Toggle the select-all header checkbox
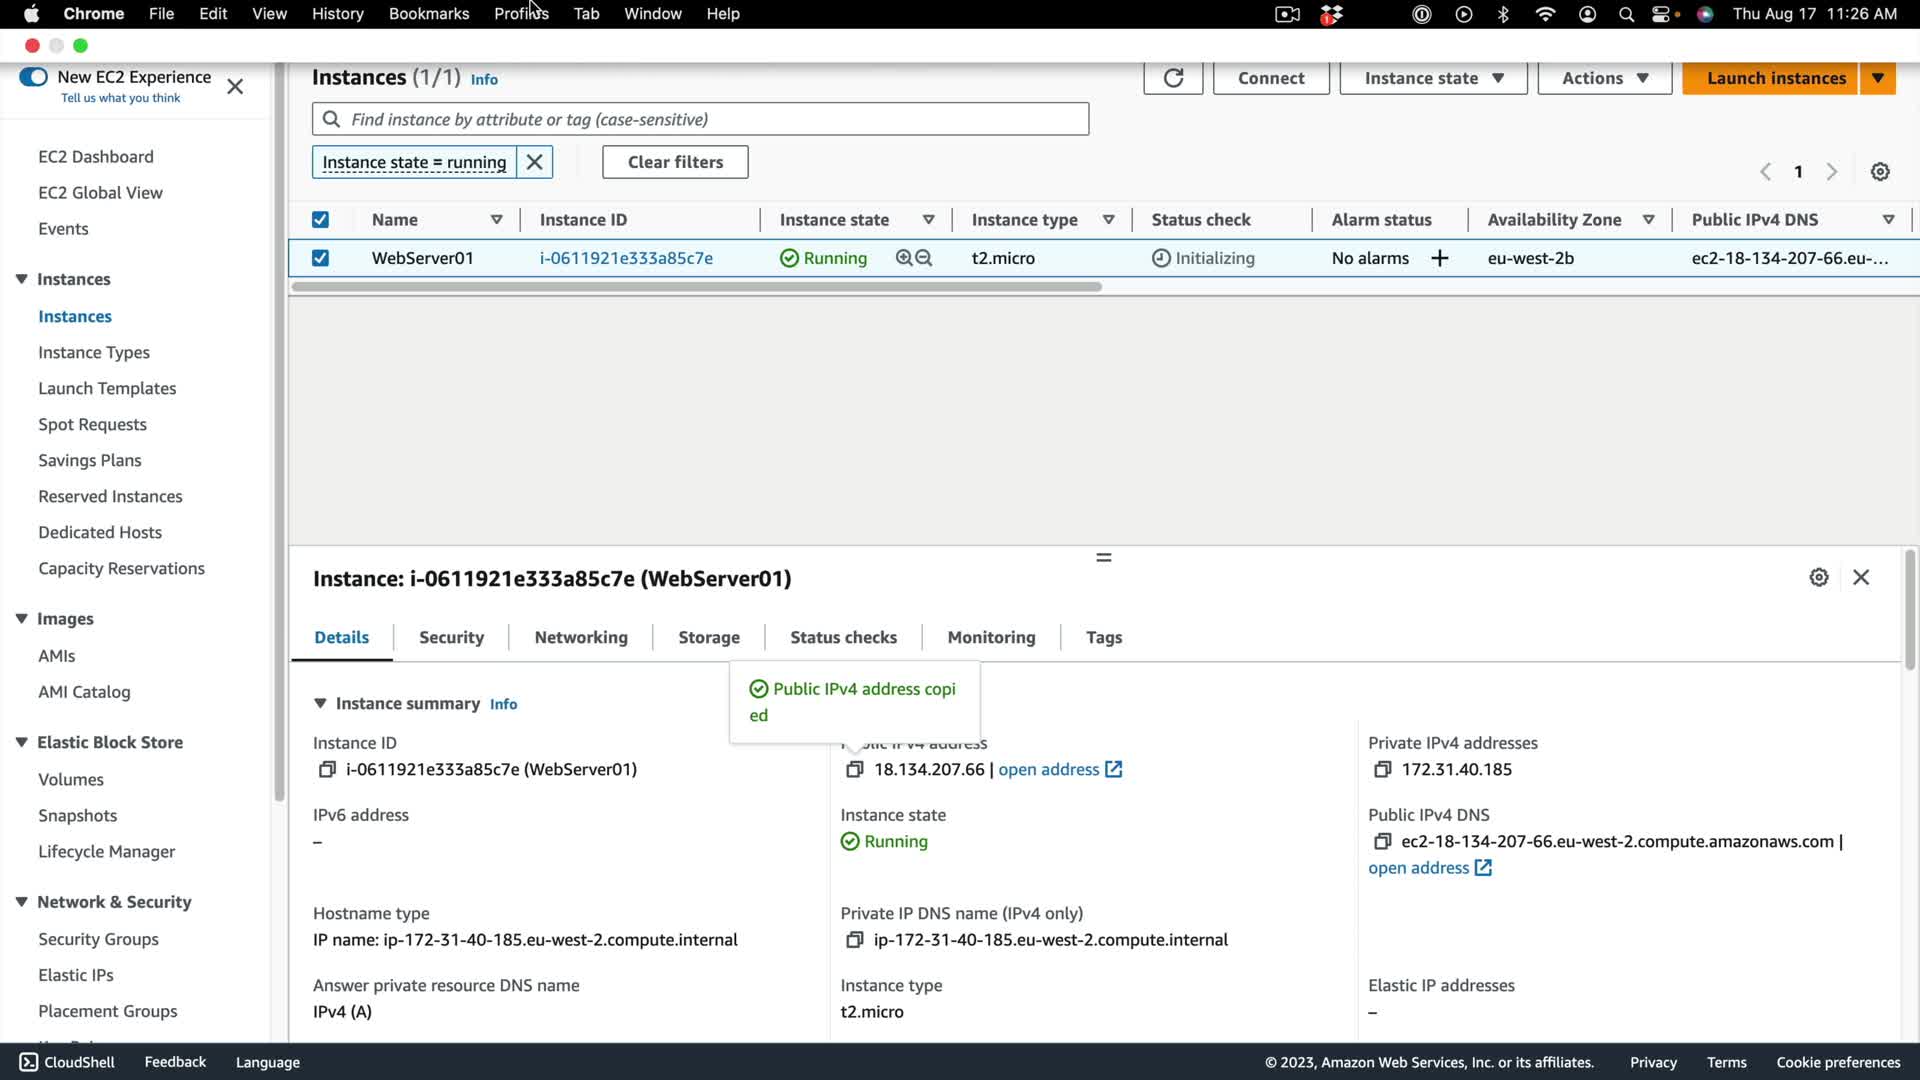 click(320, 220)
